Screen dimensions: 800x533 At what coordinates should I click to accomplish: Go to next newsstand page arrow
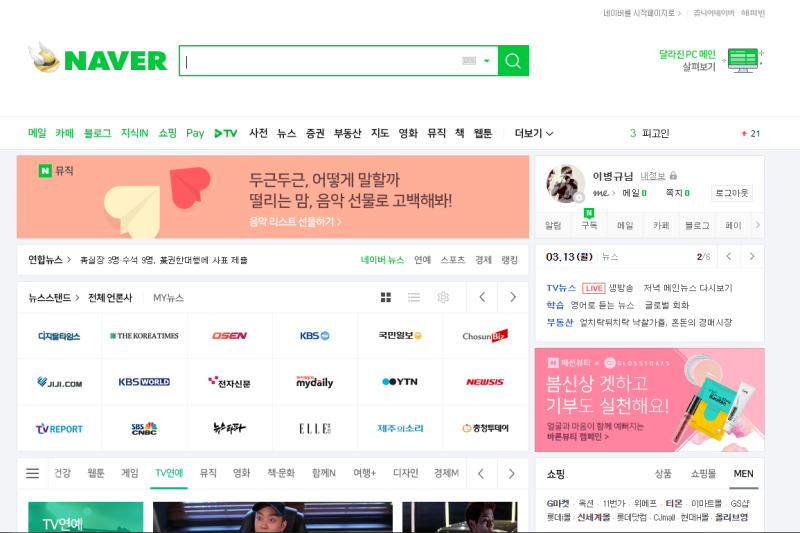513,297
